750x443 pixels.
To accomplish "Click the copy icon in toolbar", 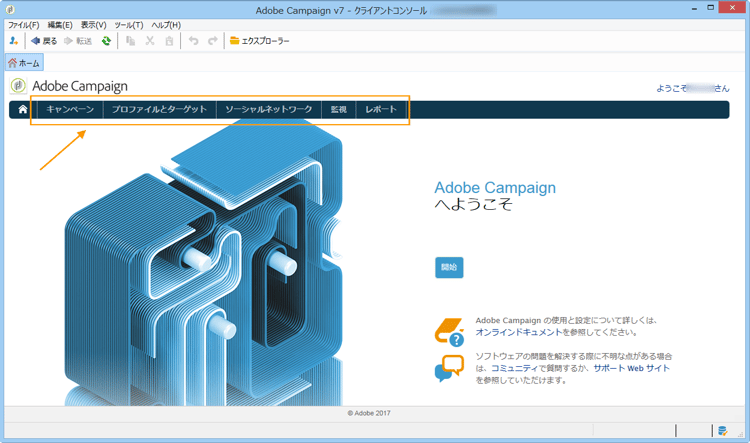I will click(x=130, y=41).
